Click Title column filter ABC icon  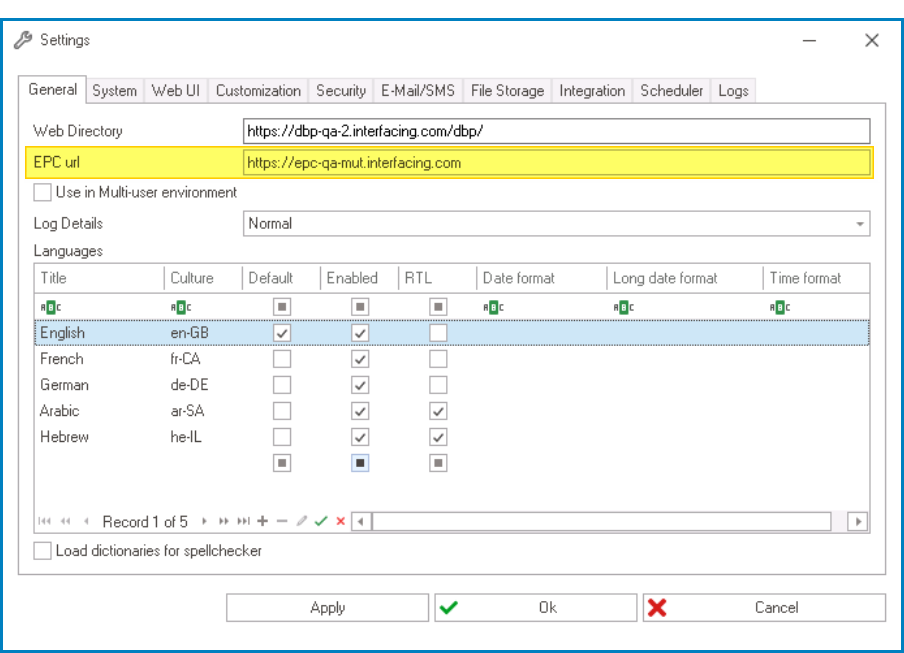click(x=51, y=307)
